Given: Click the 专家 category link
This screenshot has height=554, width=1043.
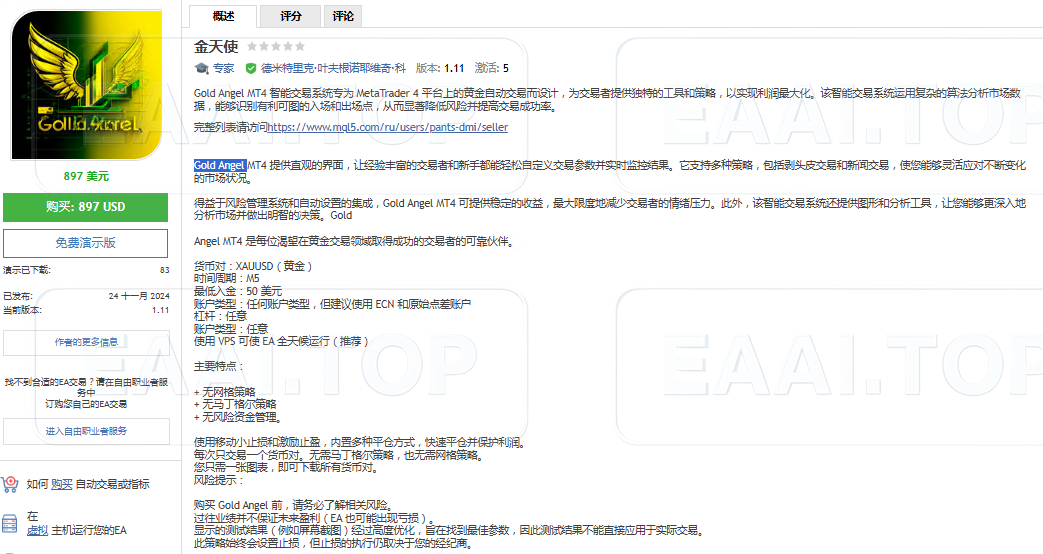Looking at the screenshot, I should [224, 68].
